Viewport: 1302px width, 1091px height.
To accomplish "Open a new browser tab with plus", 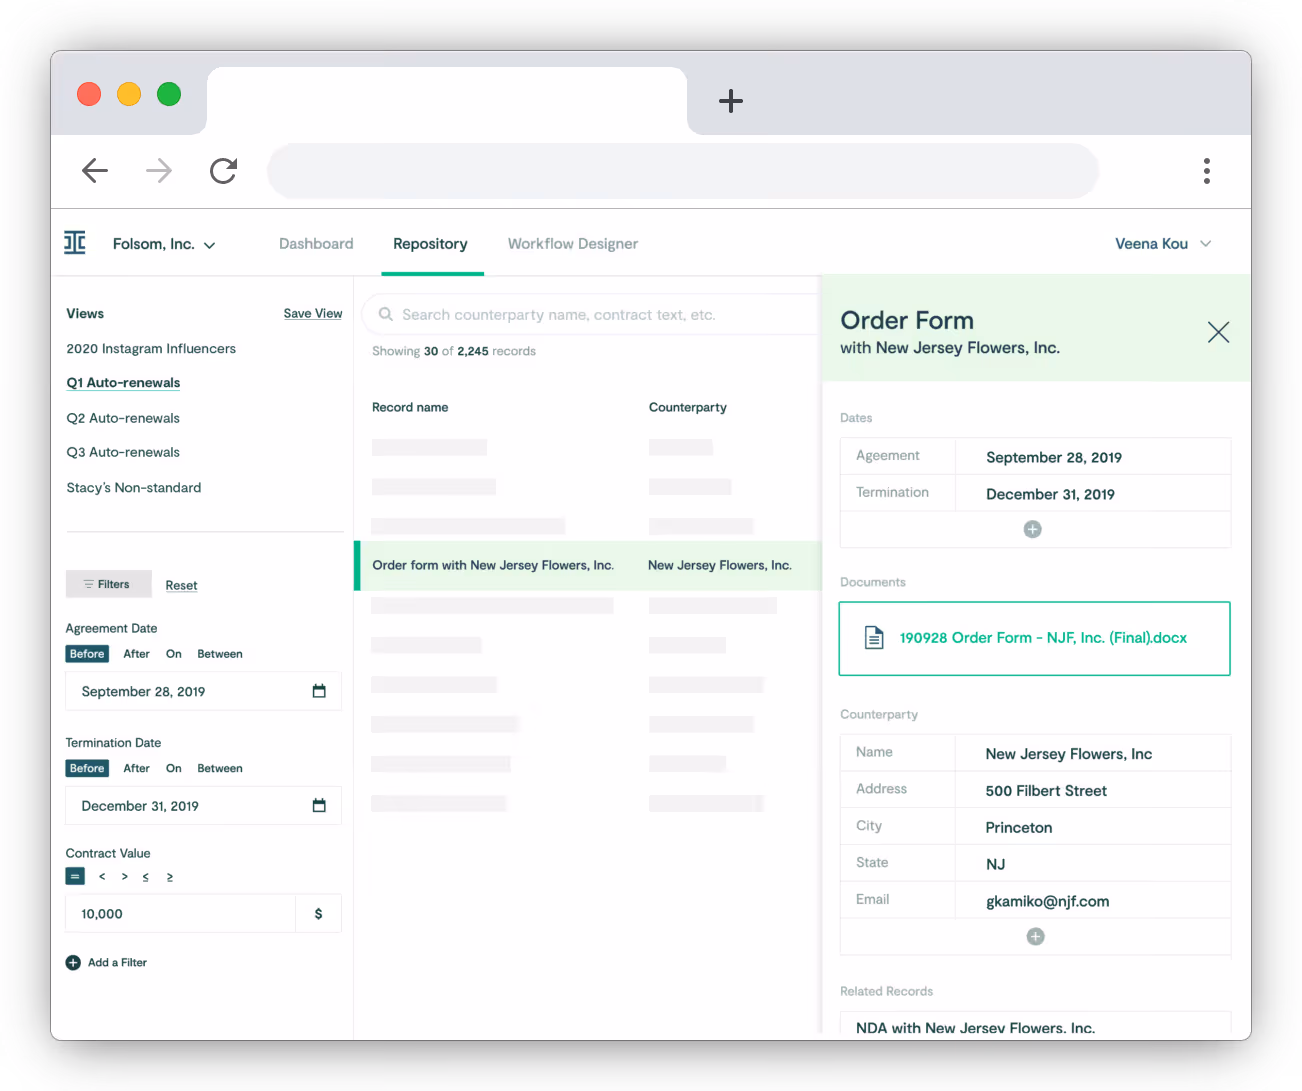I will tap(731, 101).
